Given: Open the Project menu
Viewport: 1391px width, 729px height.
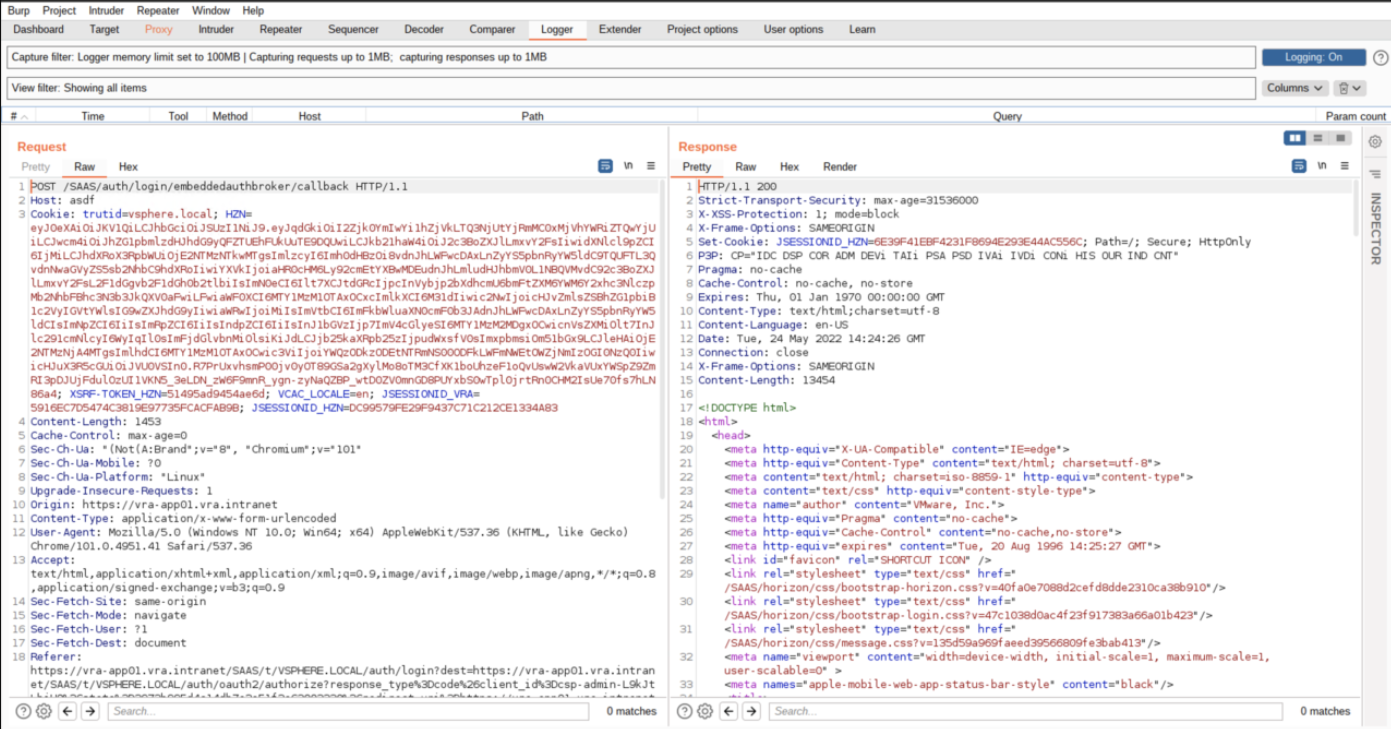Looking at the screenshot, I should (x=59, y=10).
